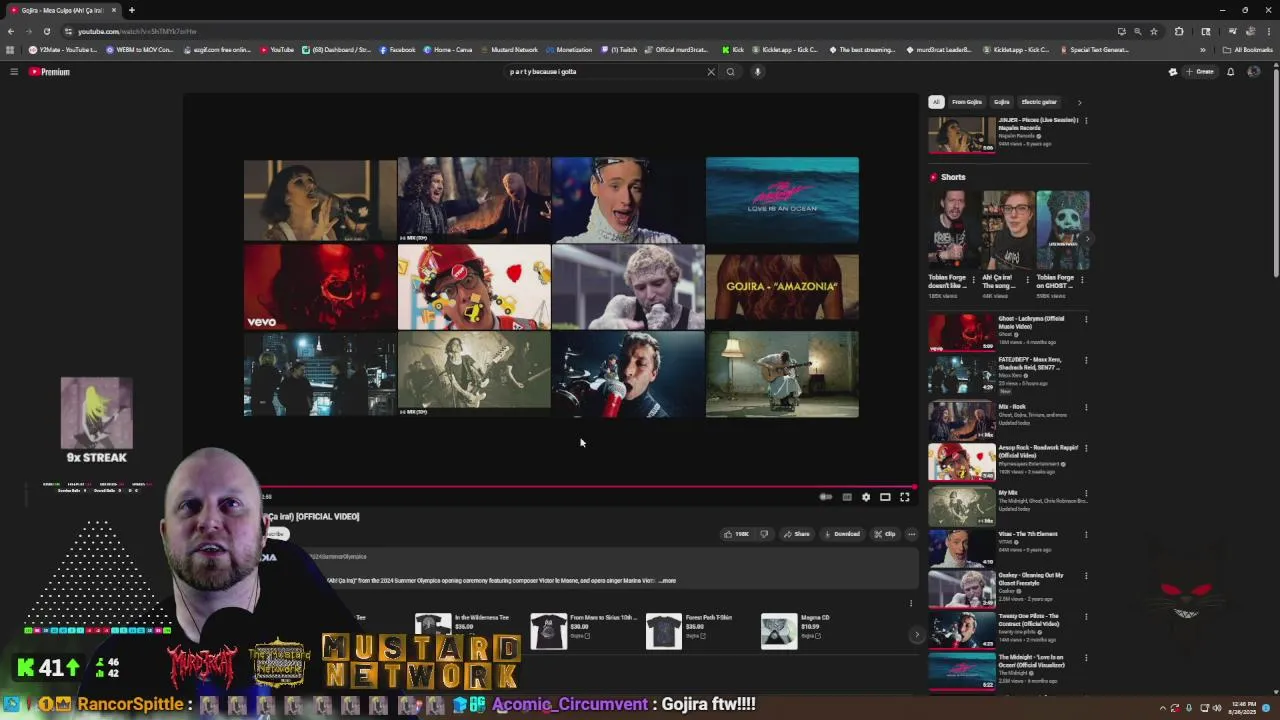
Task: Open options for Ghost Lachryma video
Action: click(1086, 320)
